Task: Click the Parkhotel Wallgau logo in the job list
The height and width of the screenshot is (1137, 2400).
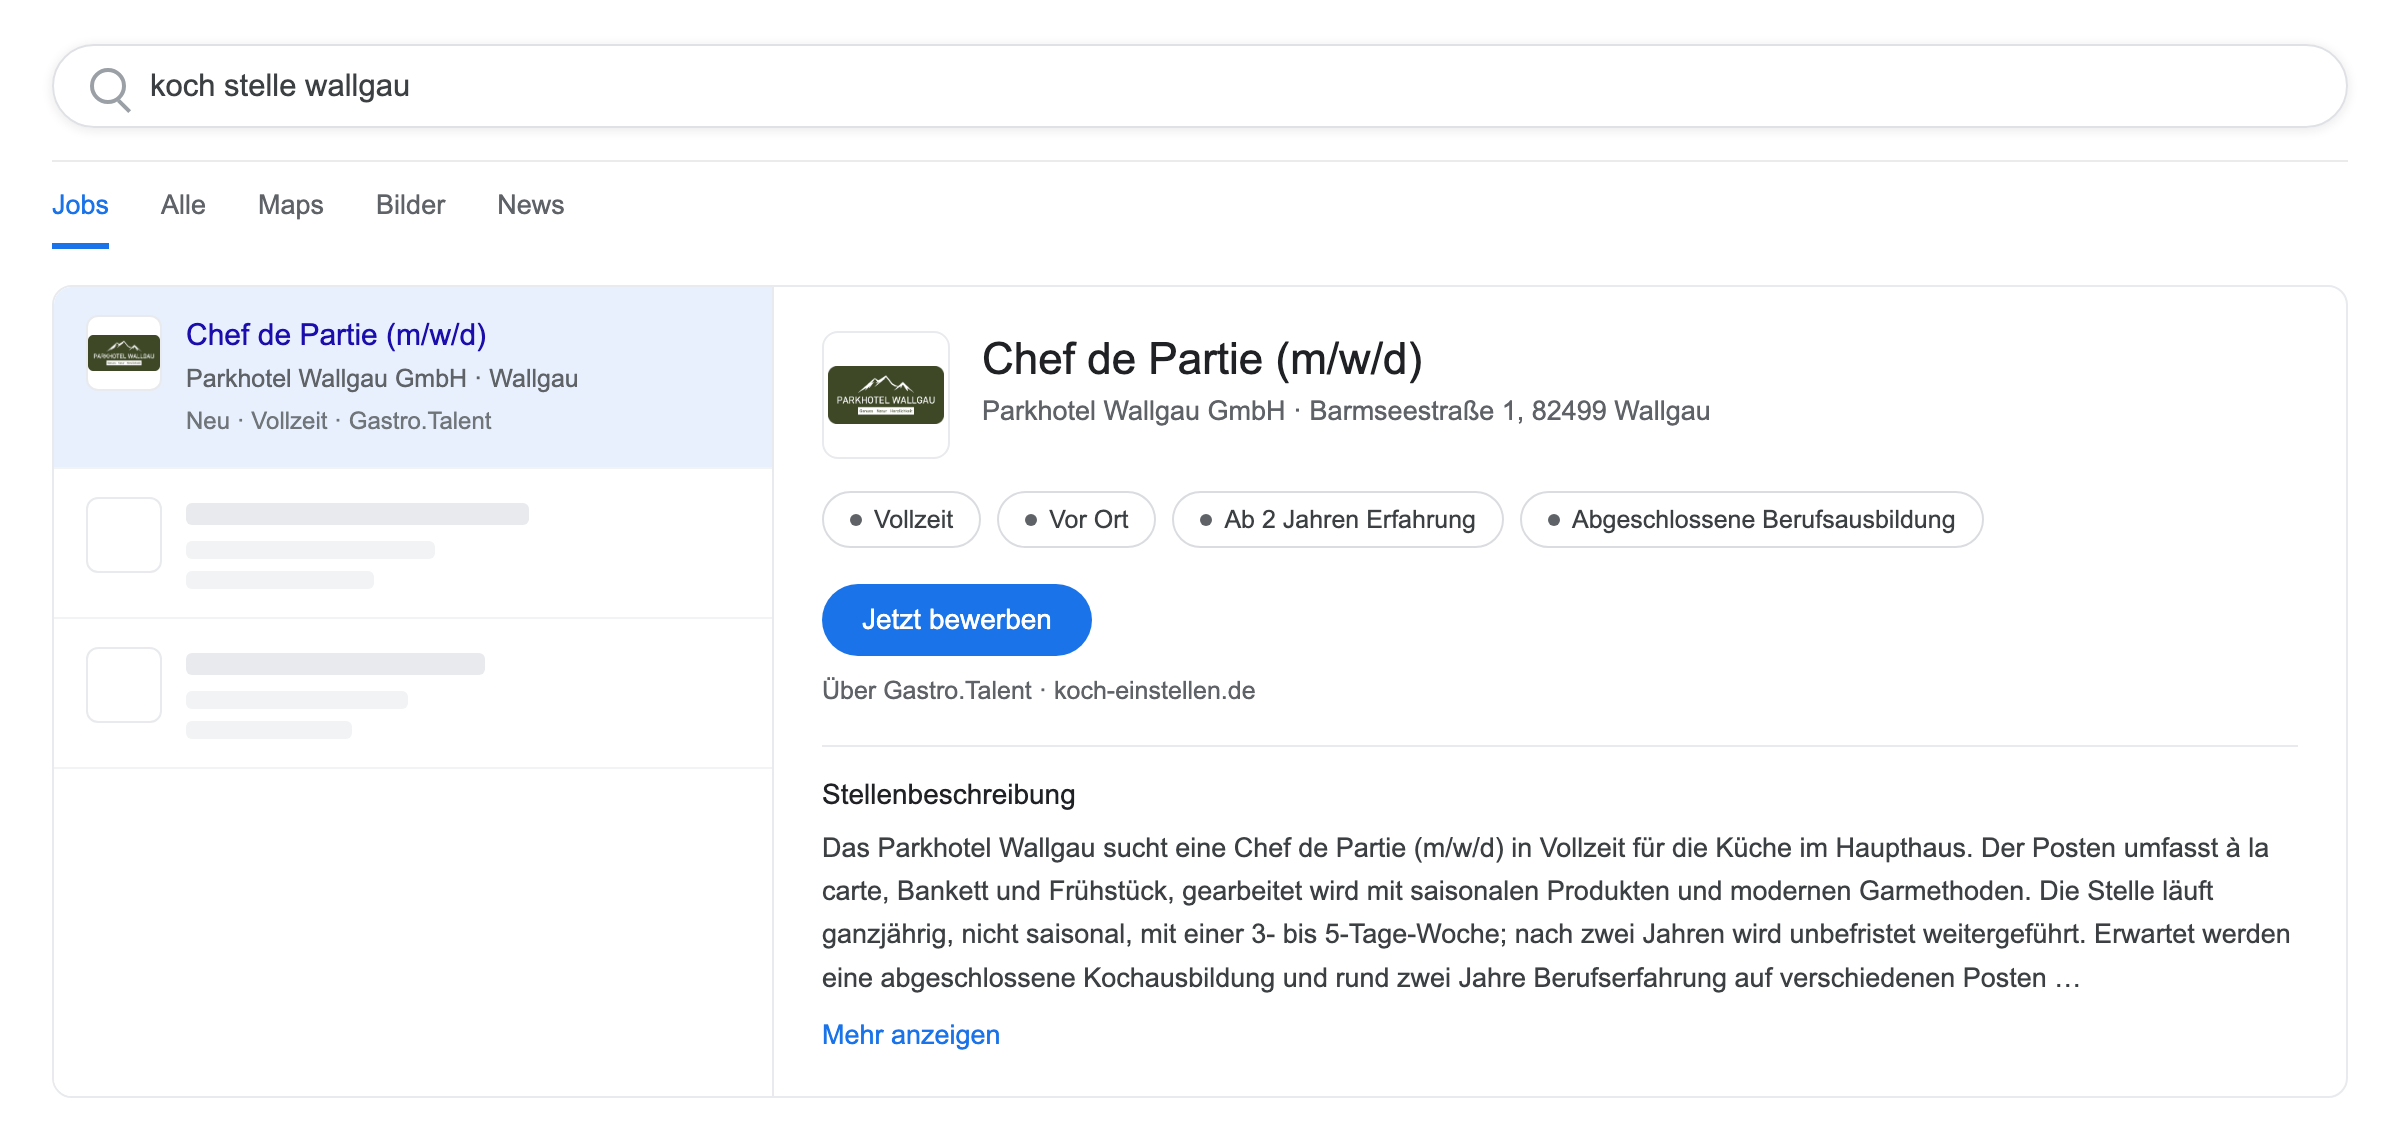Action: pyautogui.click(x=124, y=353)
